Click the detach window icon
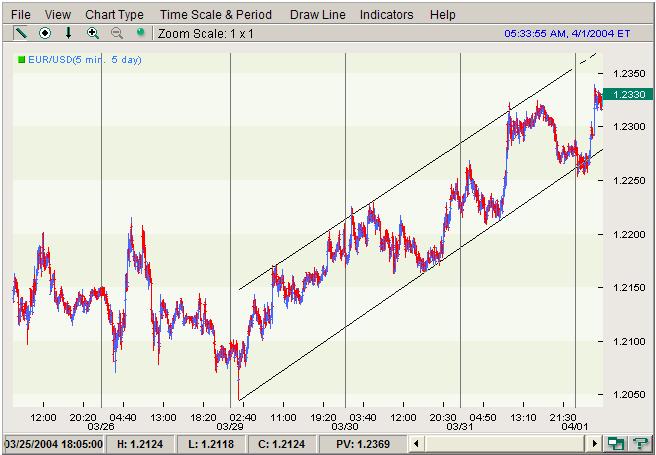The image size is (656, 455). coord(615,443)
